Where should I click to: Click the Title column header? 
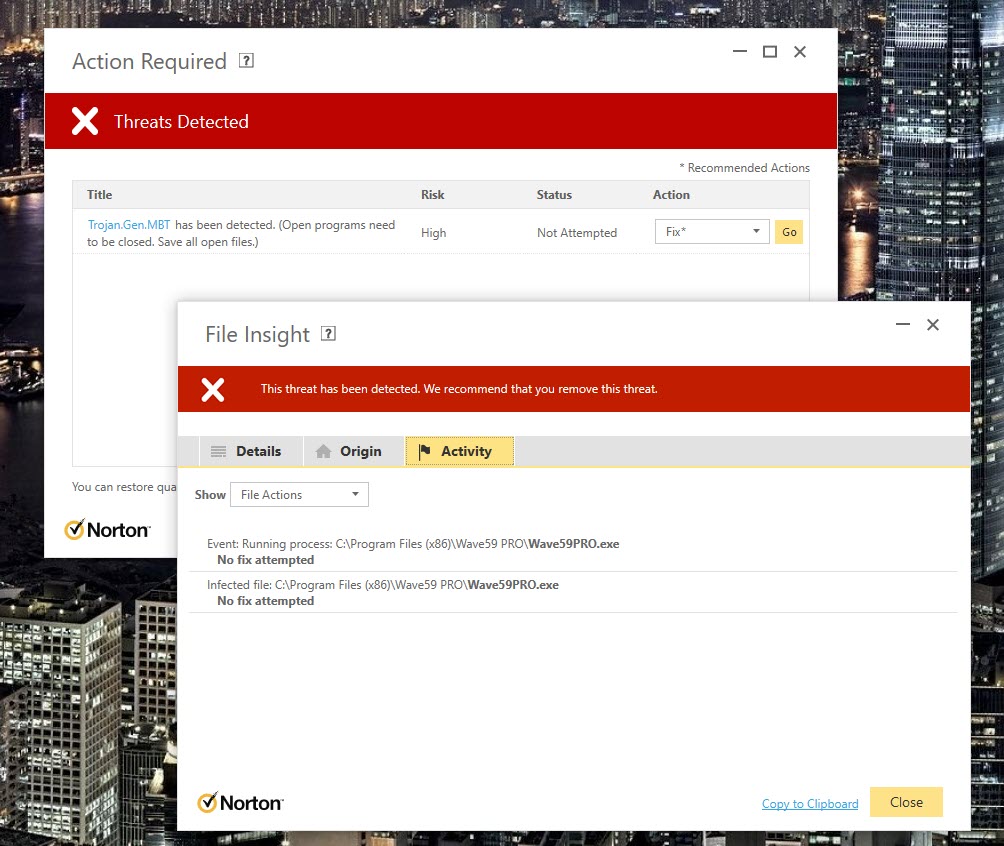point(99,195)
